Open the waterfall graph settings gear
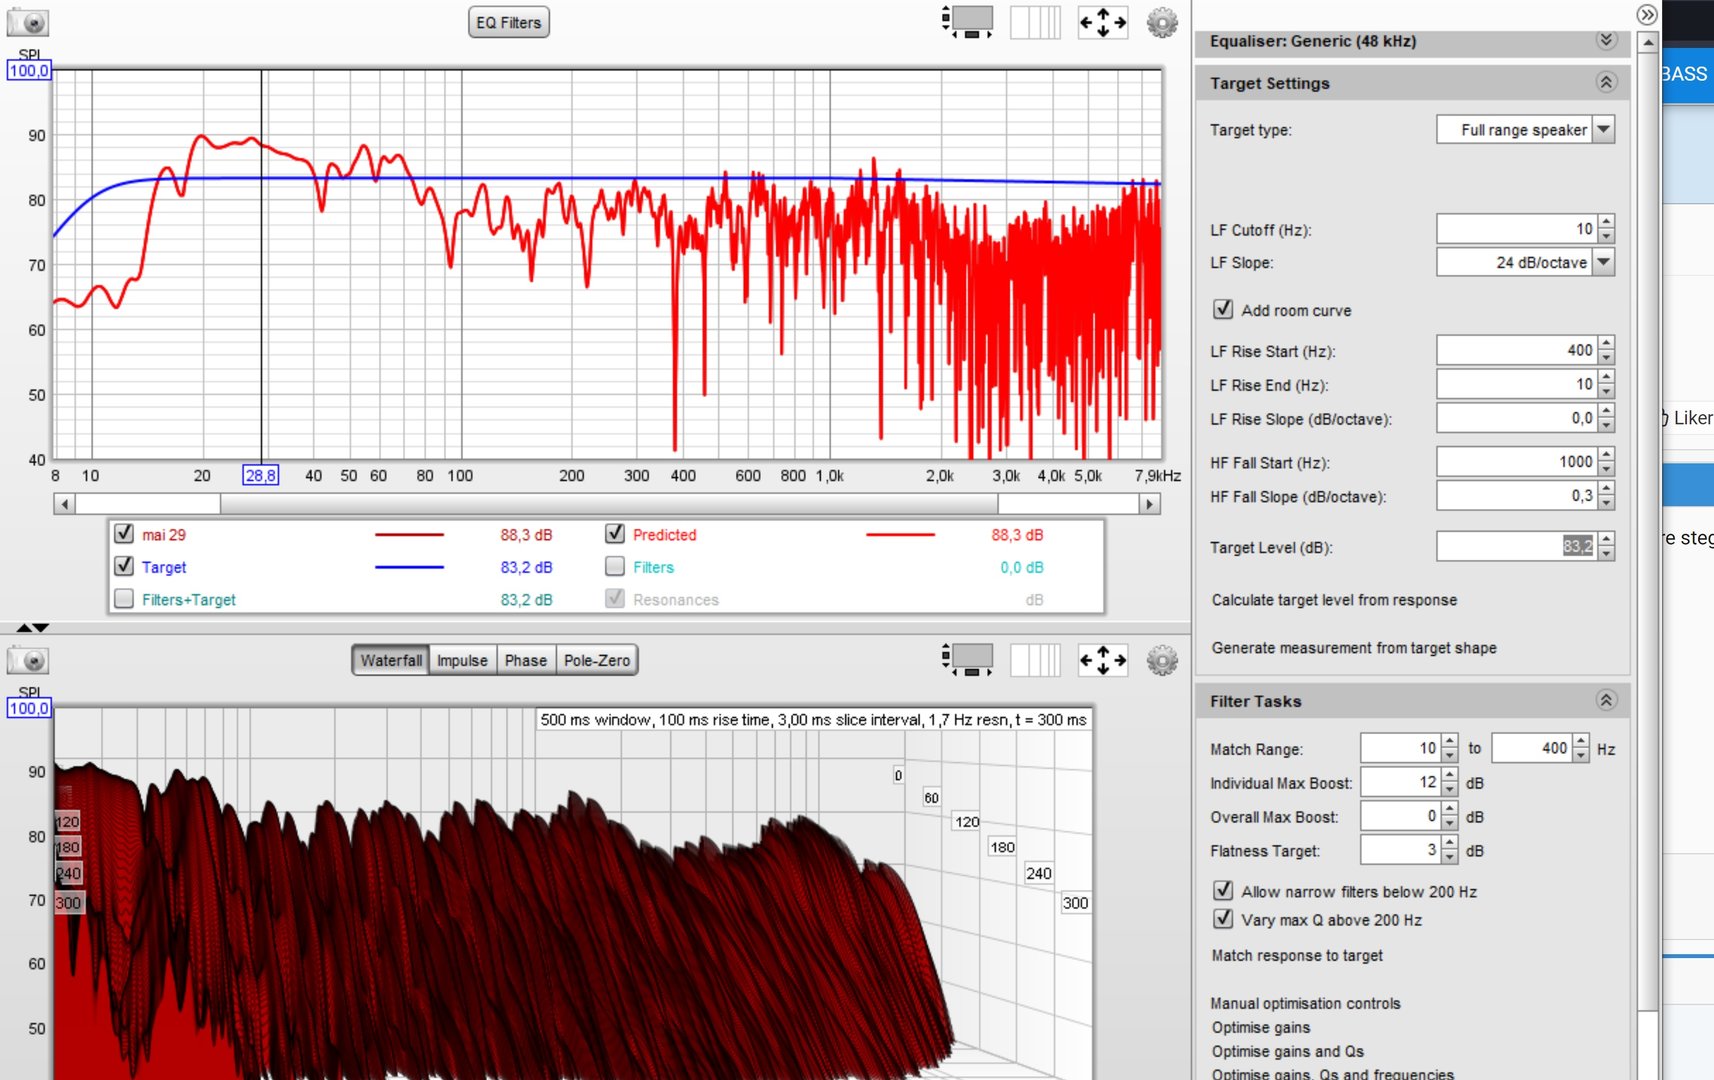Image resolution: width=1714 pixels, height=1080 pixels. tap(1161, 660)
